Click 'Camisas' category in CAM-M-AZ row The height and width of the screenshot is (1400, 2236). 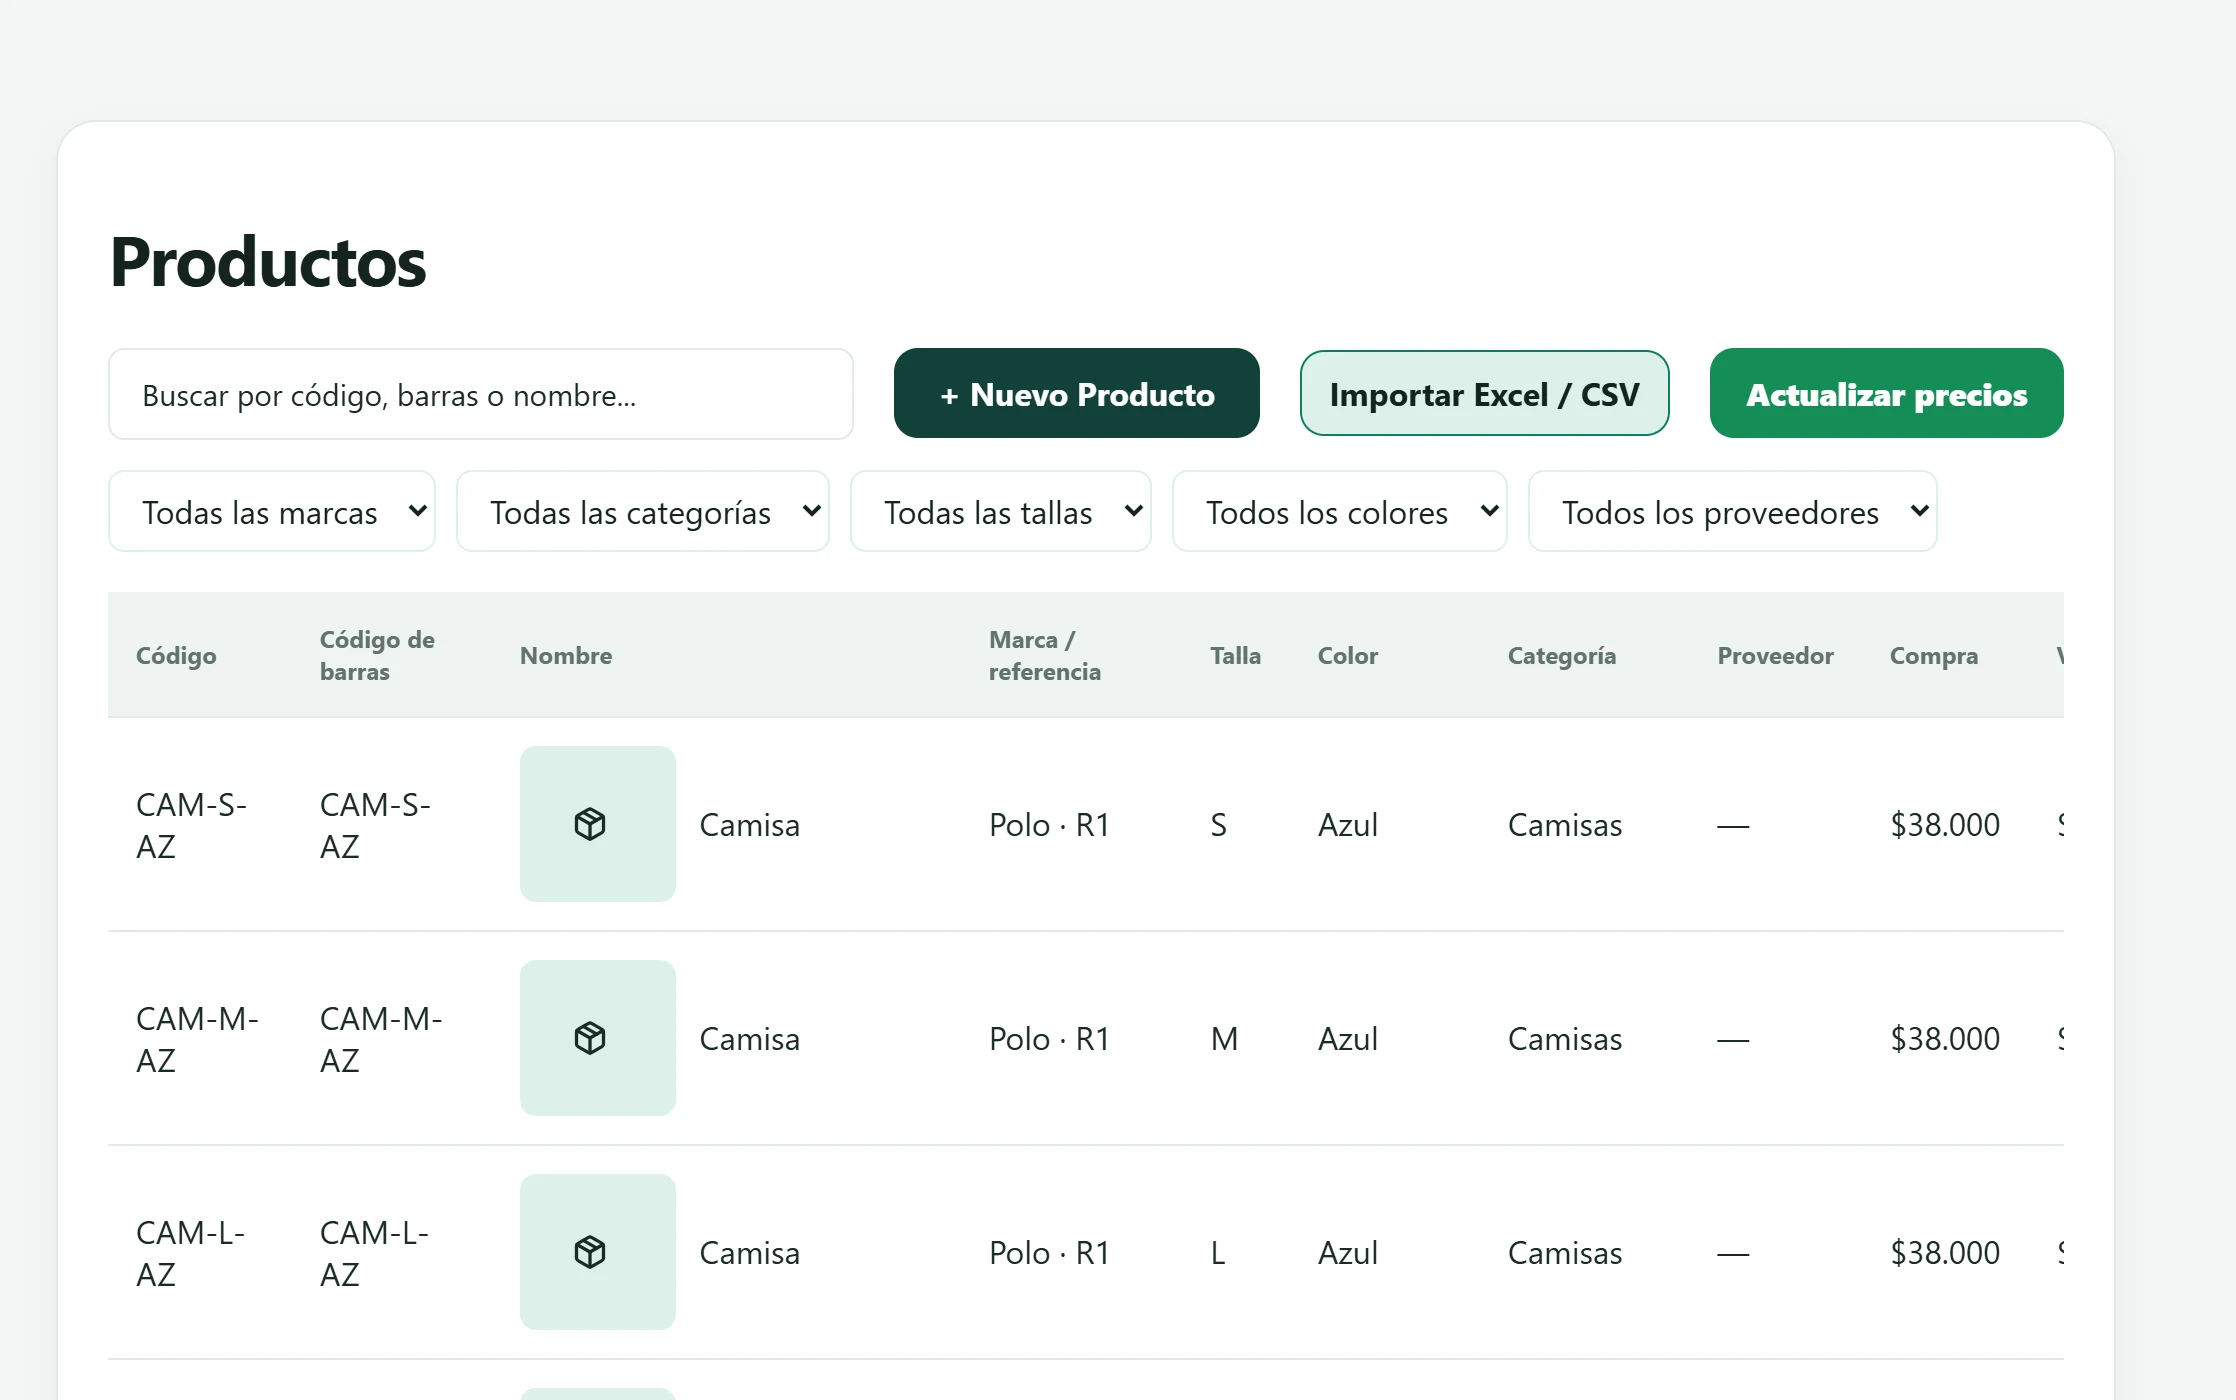coord(1565,1039)
